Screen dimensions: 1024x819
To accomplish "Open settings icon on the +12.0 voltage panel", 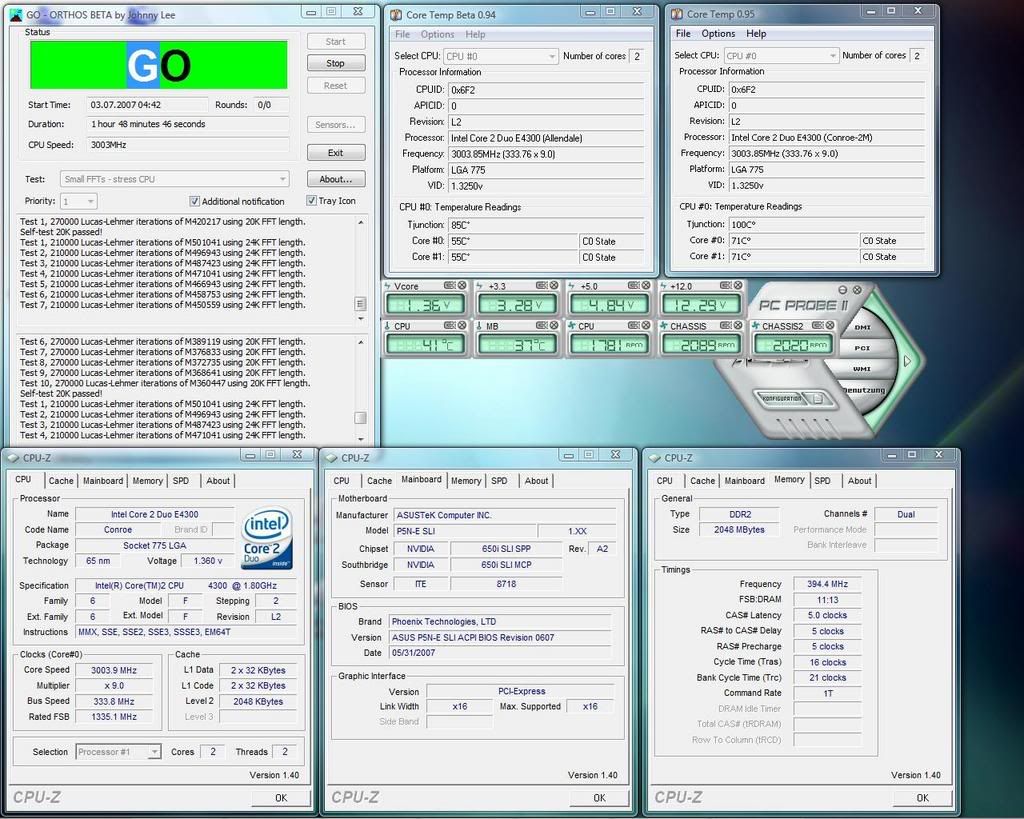I will click(x=726, y=285).
